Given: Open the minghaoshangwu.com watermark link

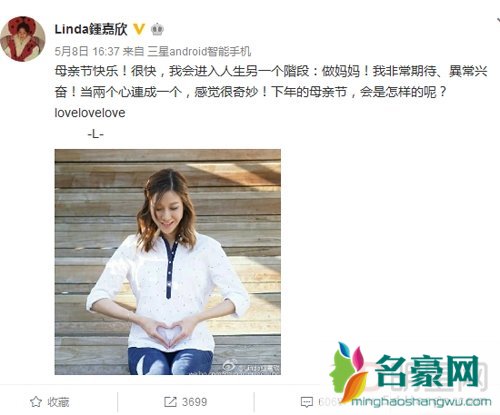Looking at the screenshot, I should [421, 402].
